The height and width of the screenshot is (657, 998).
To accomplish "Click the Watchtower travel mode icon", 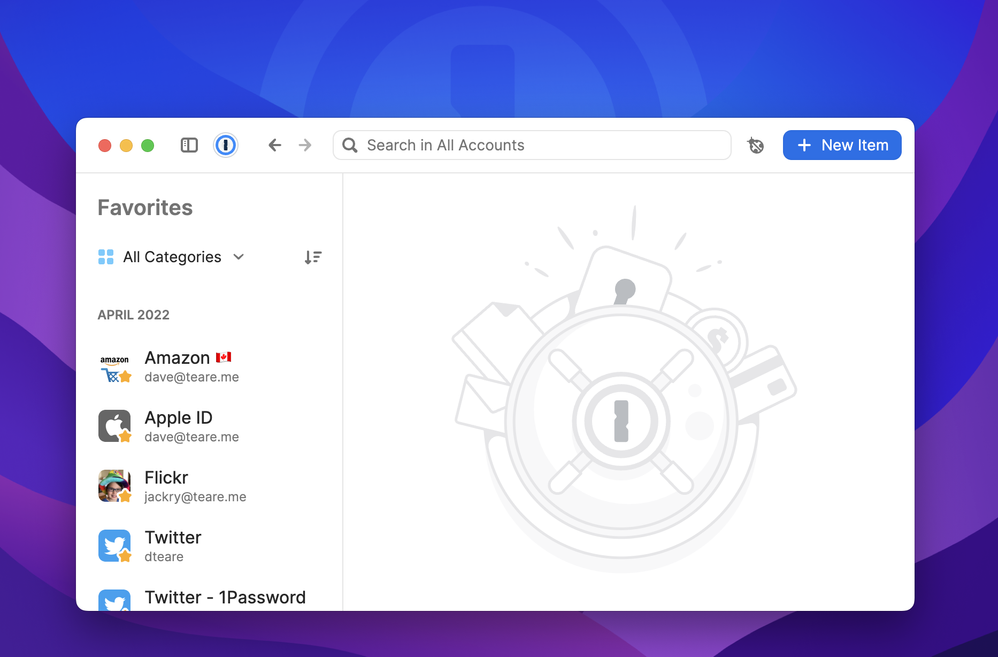I will (756, 146).
